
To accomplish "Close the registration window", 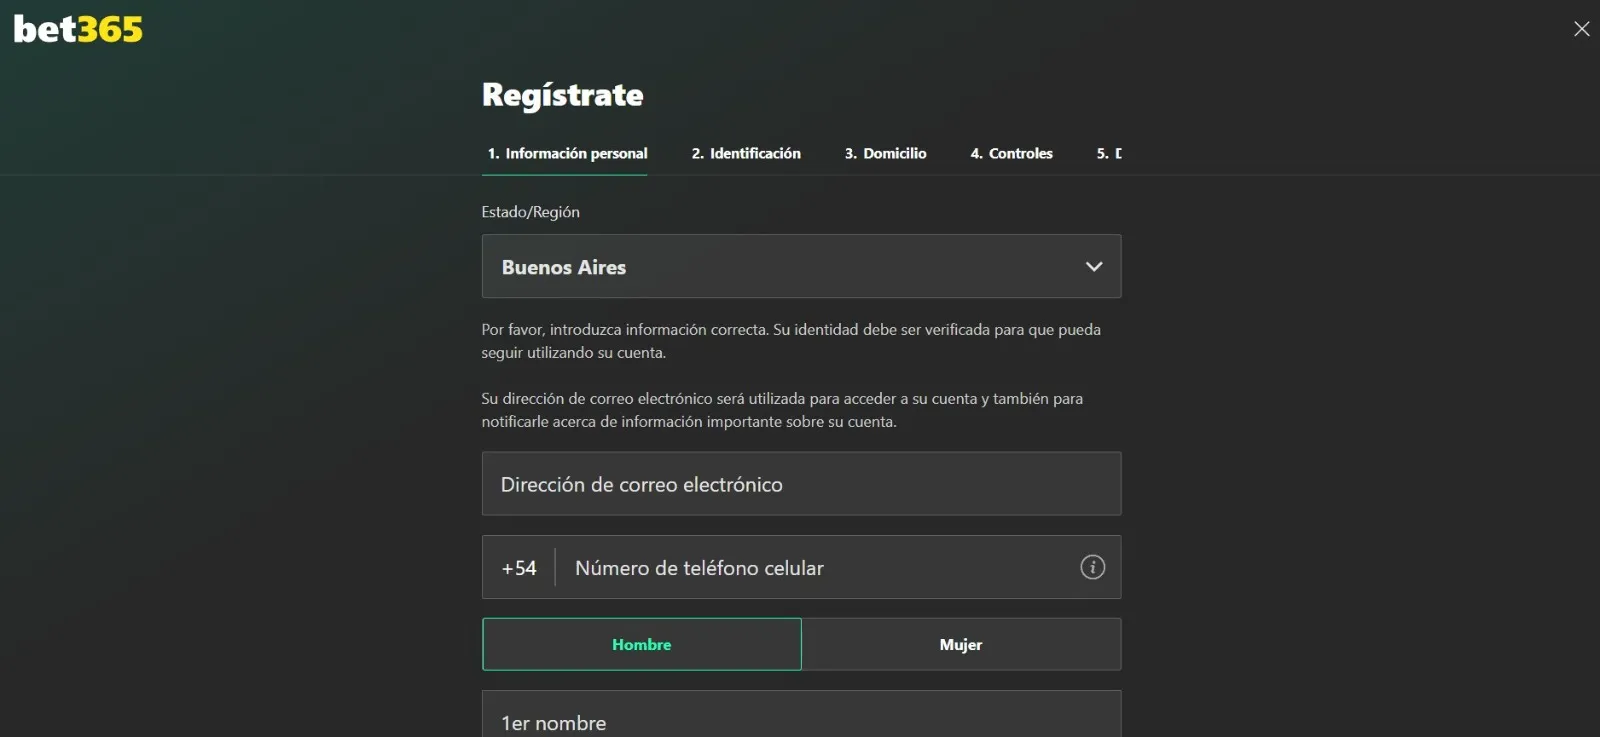I will (1581, 29).
